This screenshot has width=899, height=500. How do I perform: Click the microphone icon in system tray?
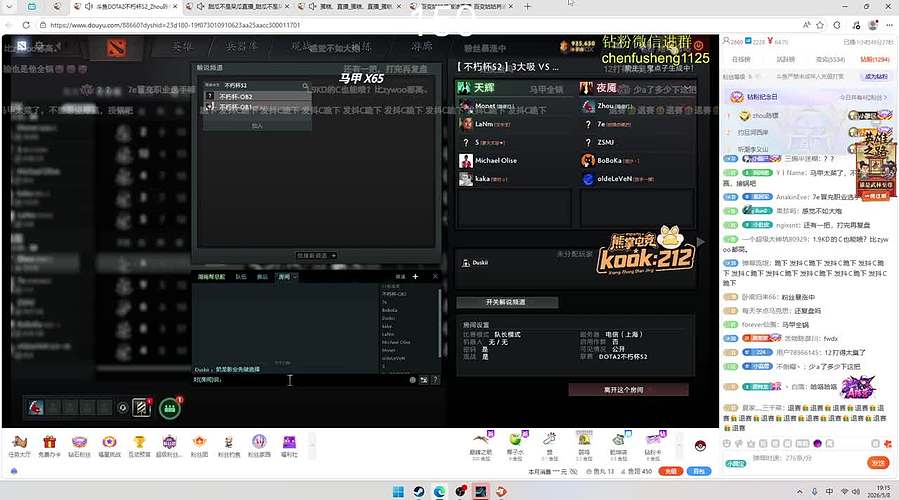click(814, 492)
